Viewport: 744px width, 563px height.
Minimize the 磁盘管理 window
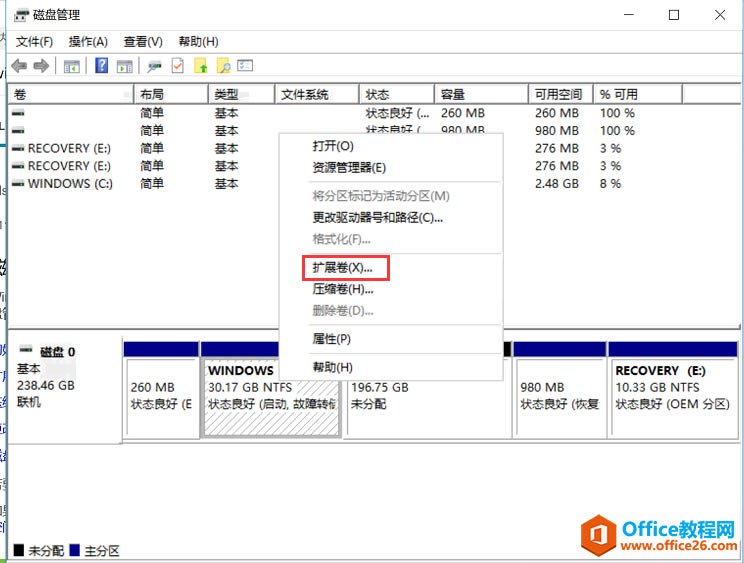(629, 15)
